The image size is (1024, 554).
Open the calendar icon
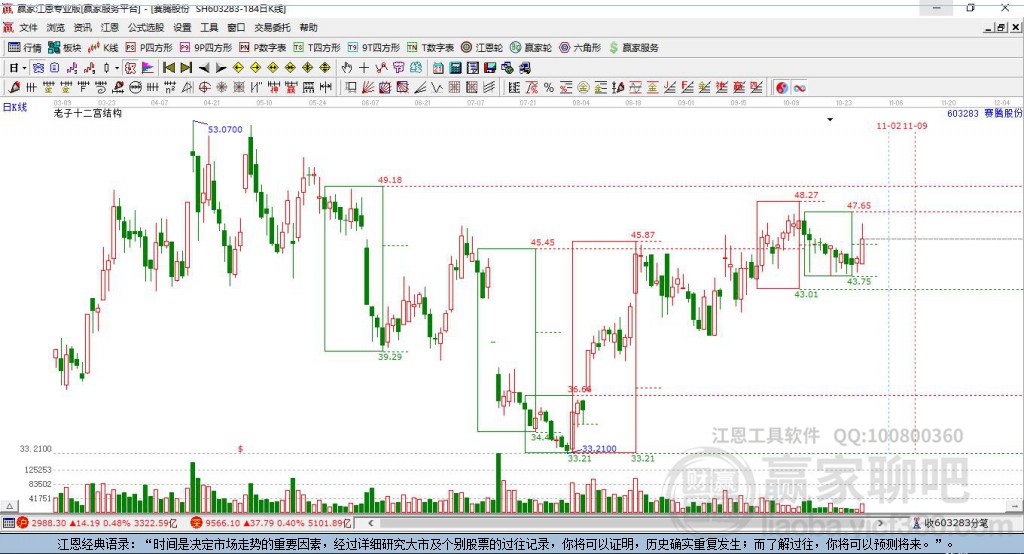coord(438,68)
